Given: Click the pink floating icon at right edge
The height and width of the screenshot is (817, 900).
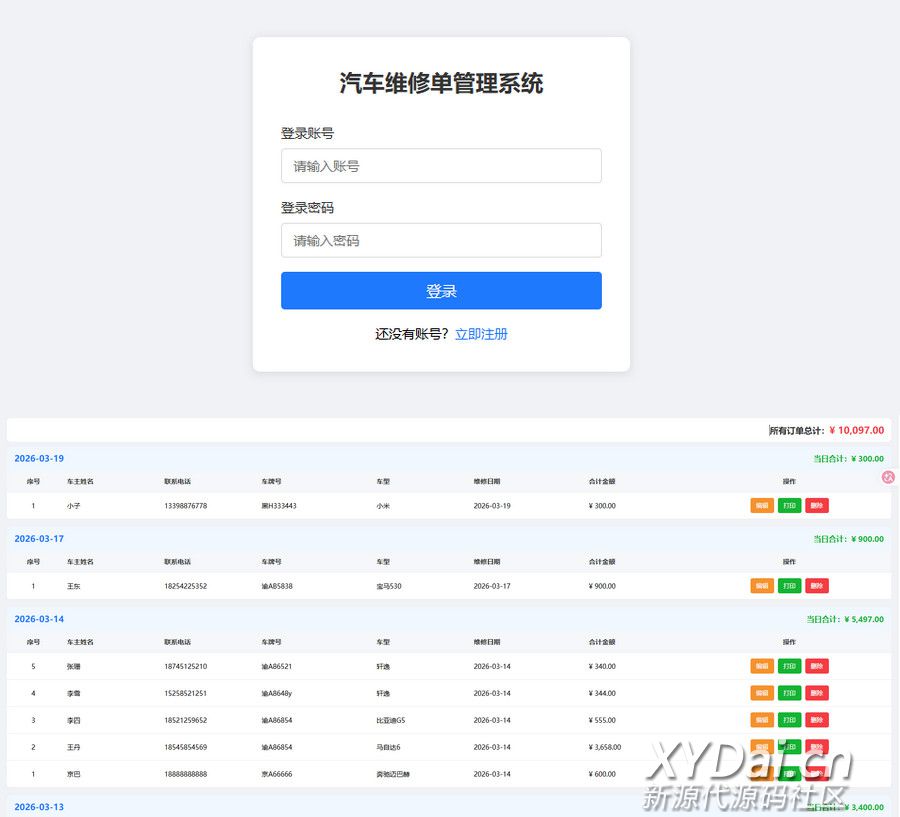Looking at the screenshot, I should point(888,478).
